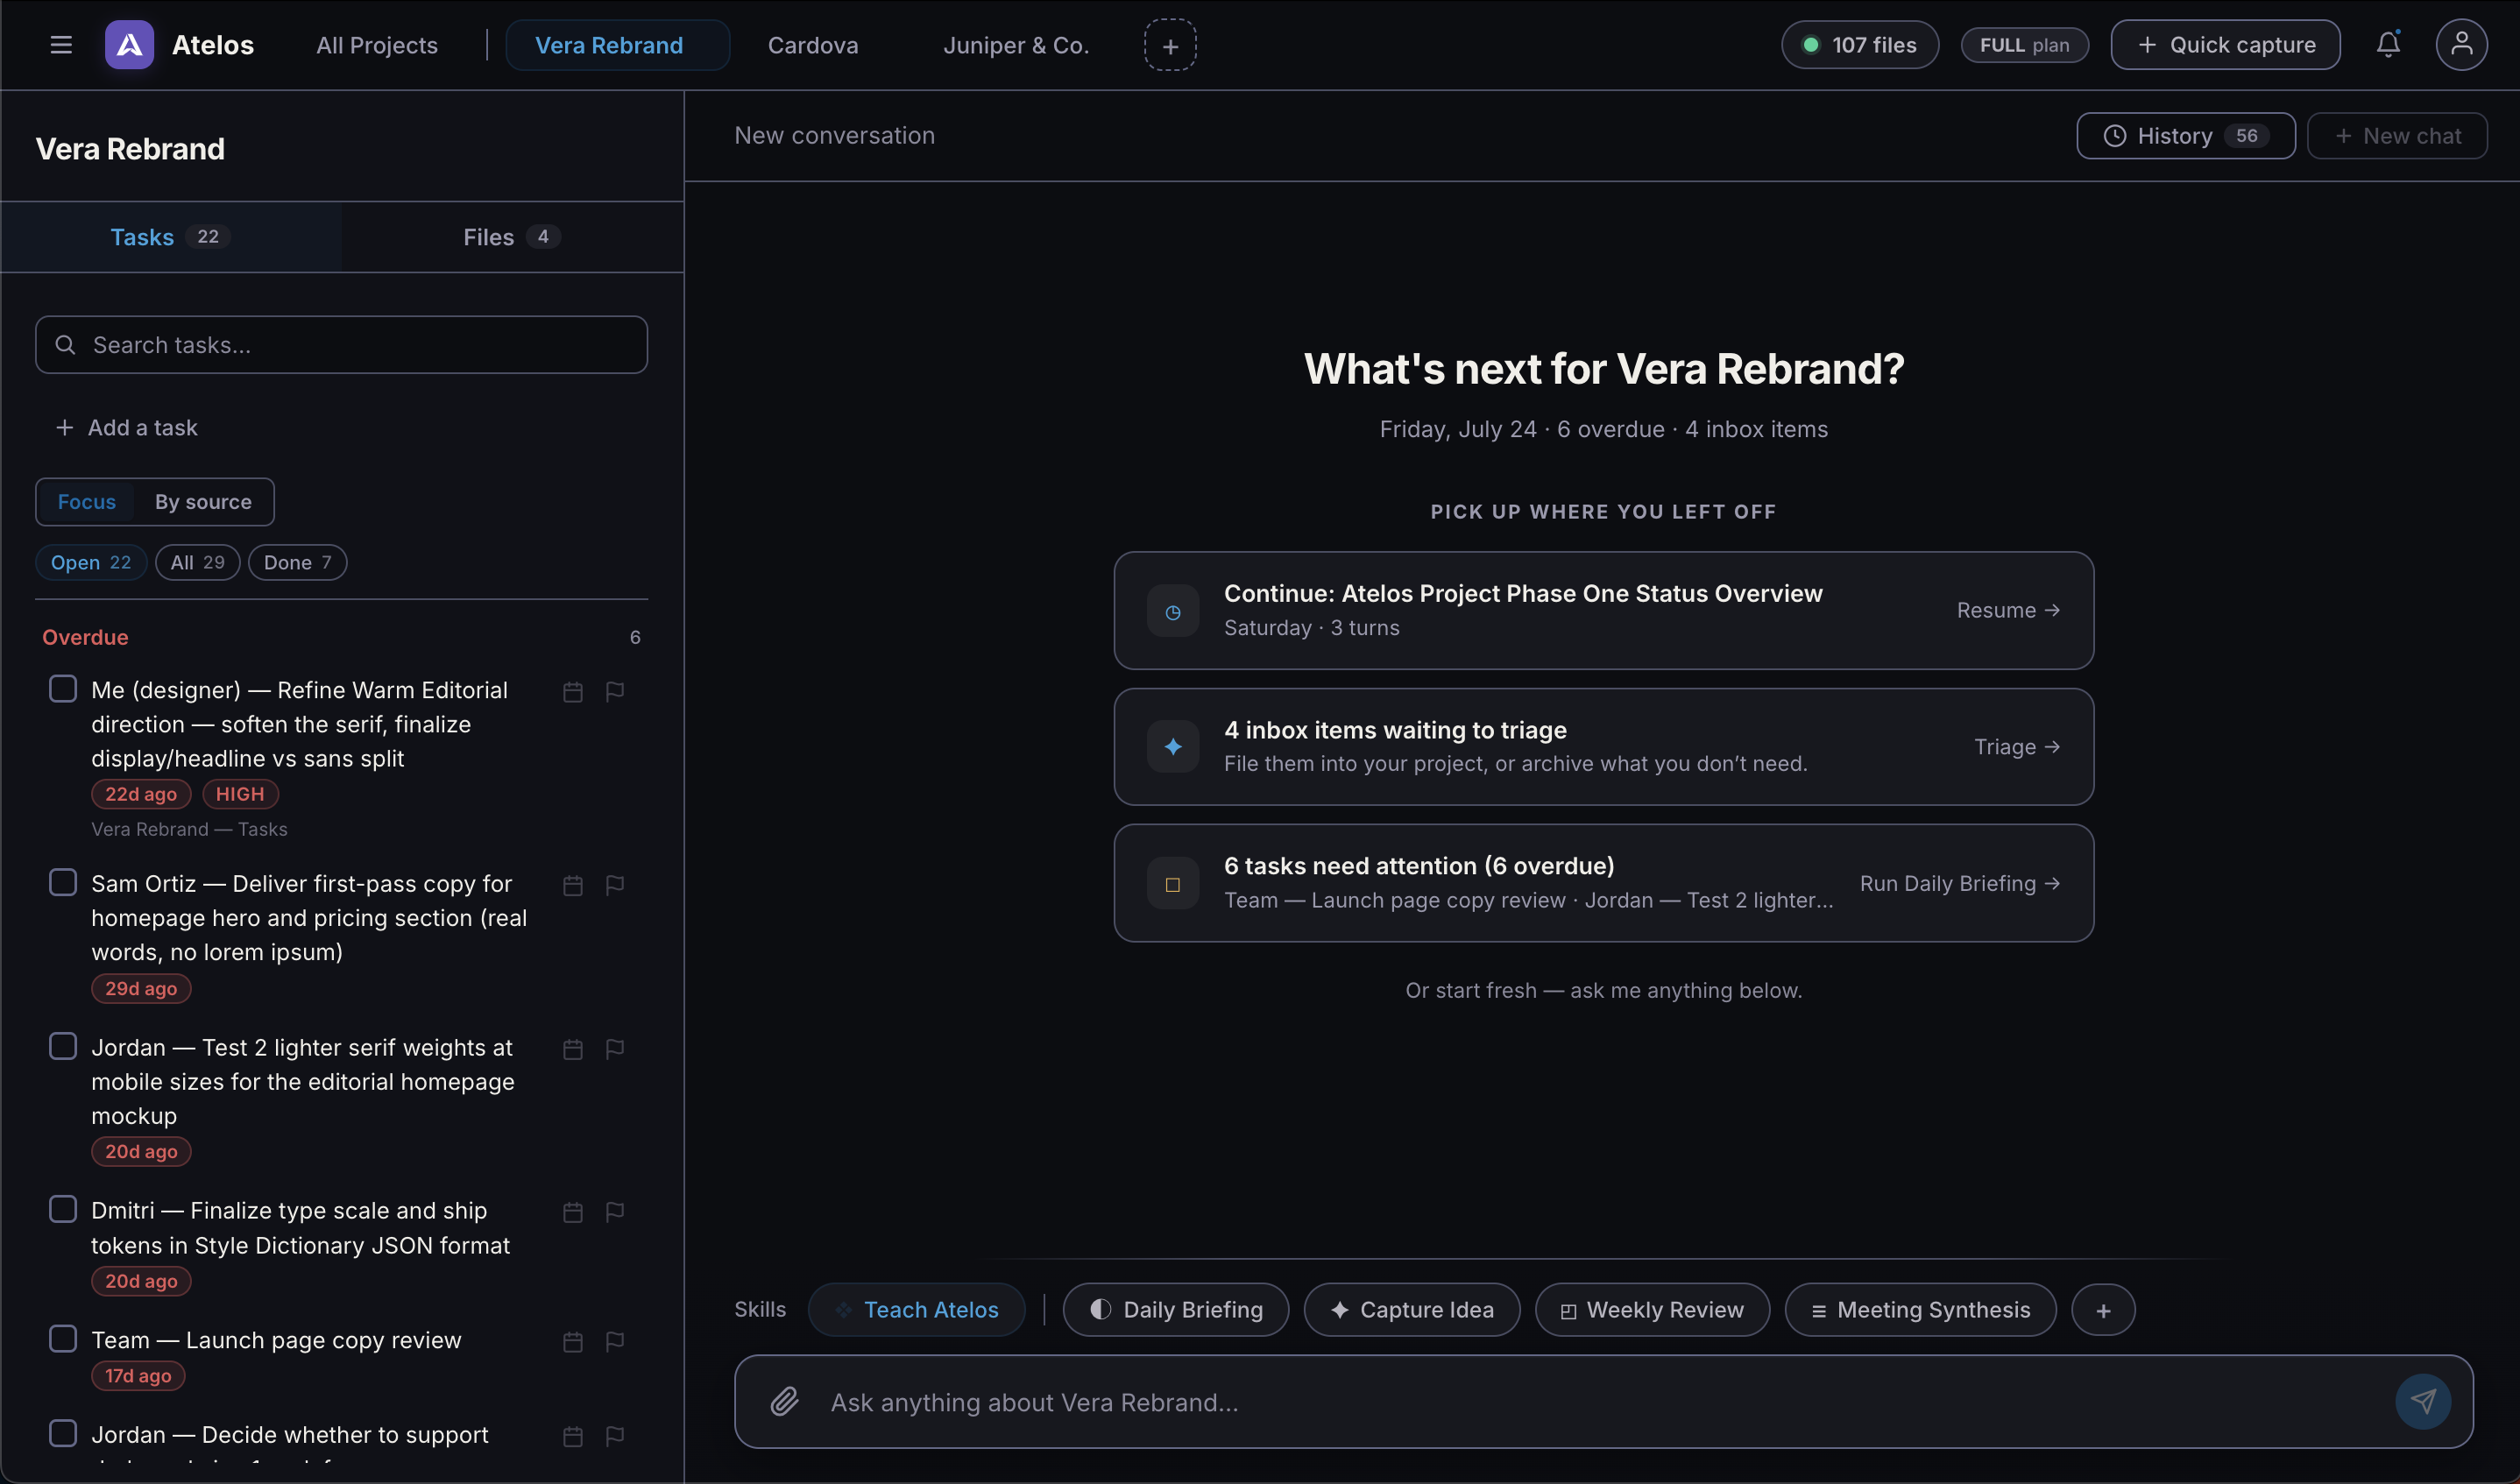Click the FULL plan badge
Image resolution: width=2520 pixels, height=1484 pixels.
point(2025,45)
